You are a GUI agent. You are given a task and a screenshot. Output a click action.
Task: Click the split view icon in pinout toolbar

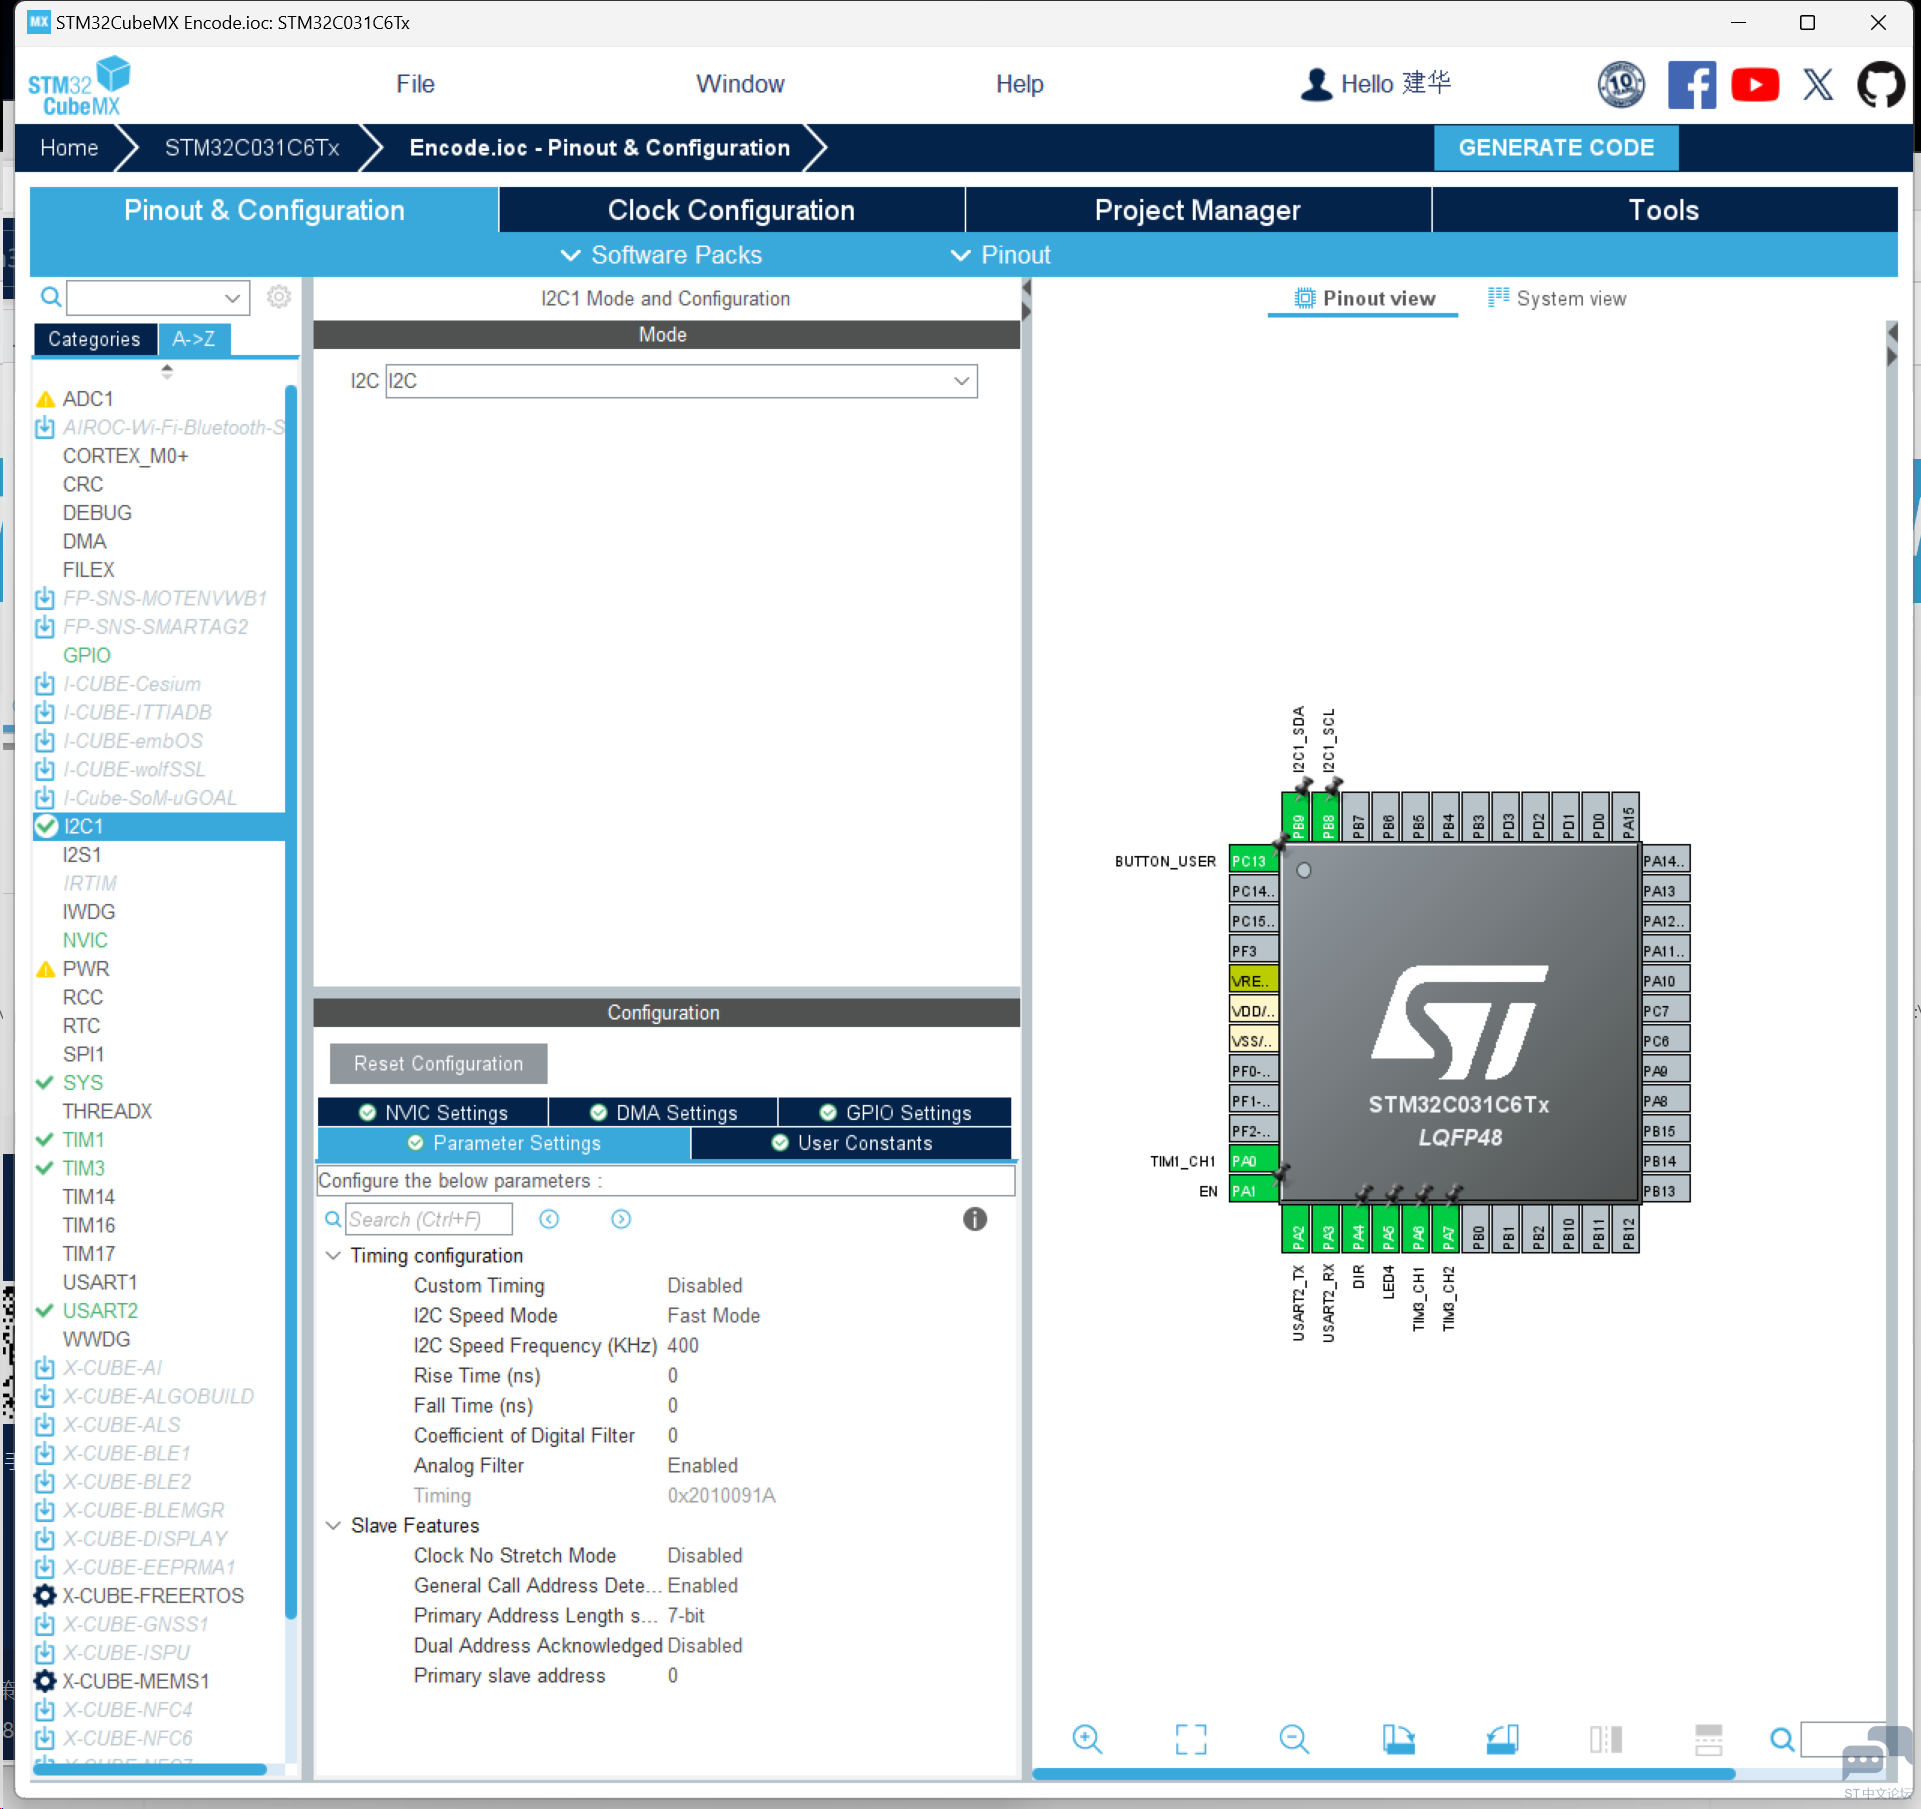[x=1606, y=1739]
